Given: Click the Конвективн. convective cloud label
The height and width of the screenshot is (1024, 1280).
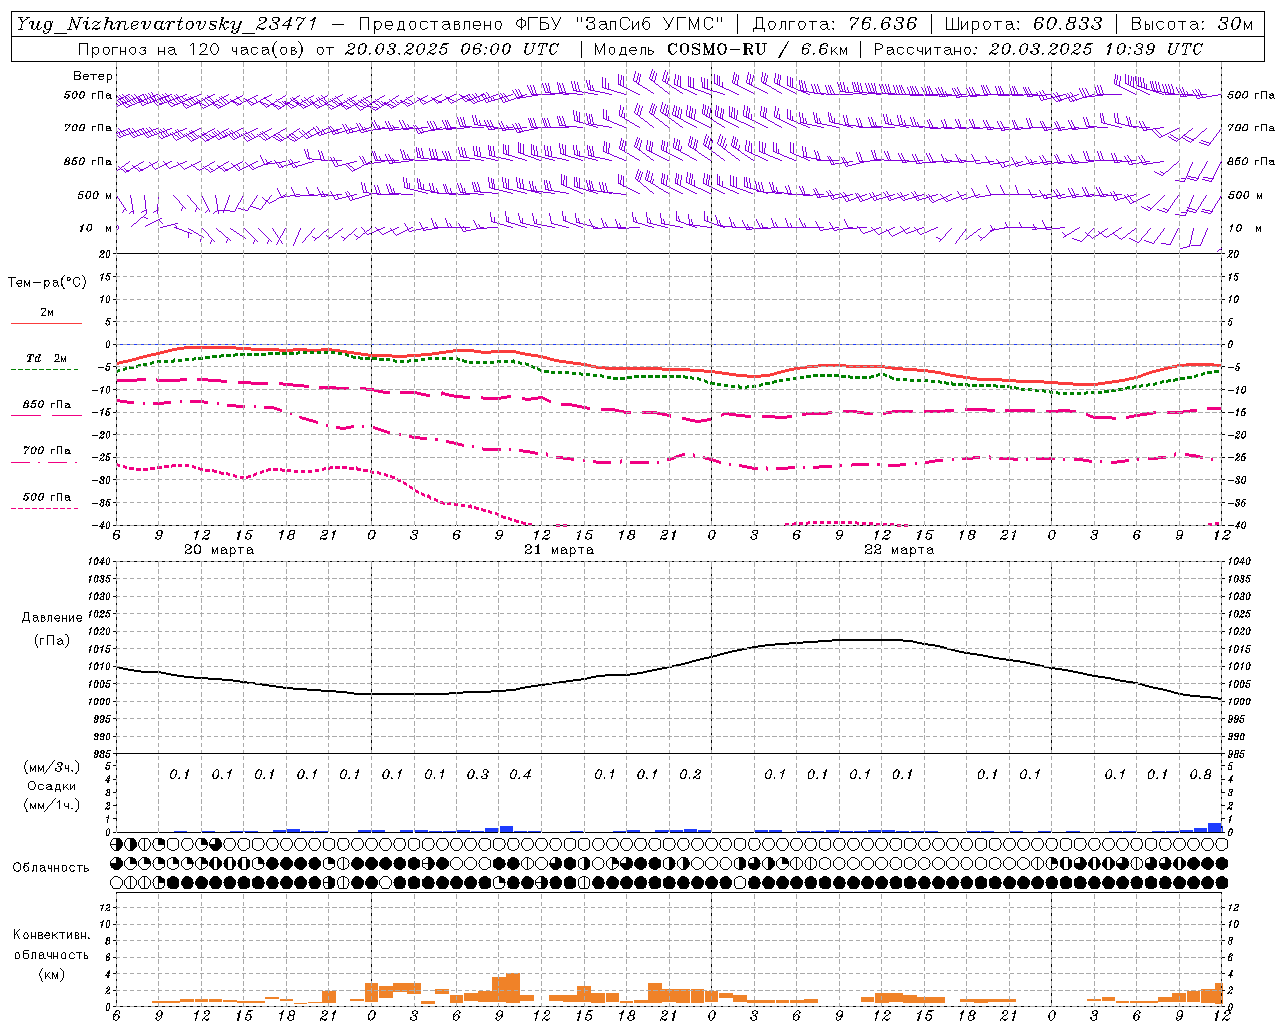Looking at the screenshot, I should (x=51, y=935).
